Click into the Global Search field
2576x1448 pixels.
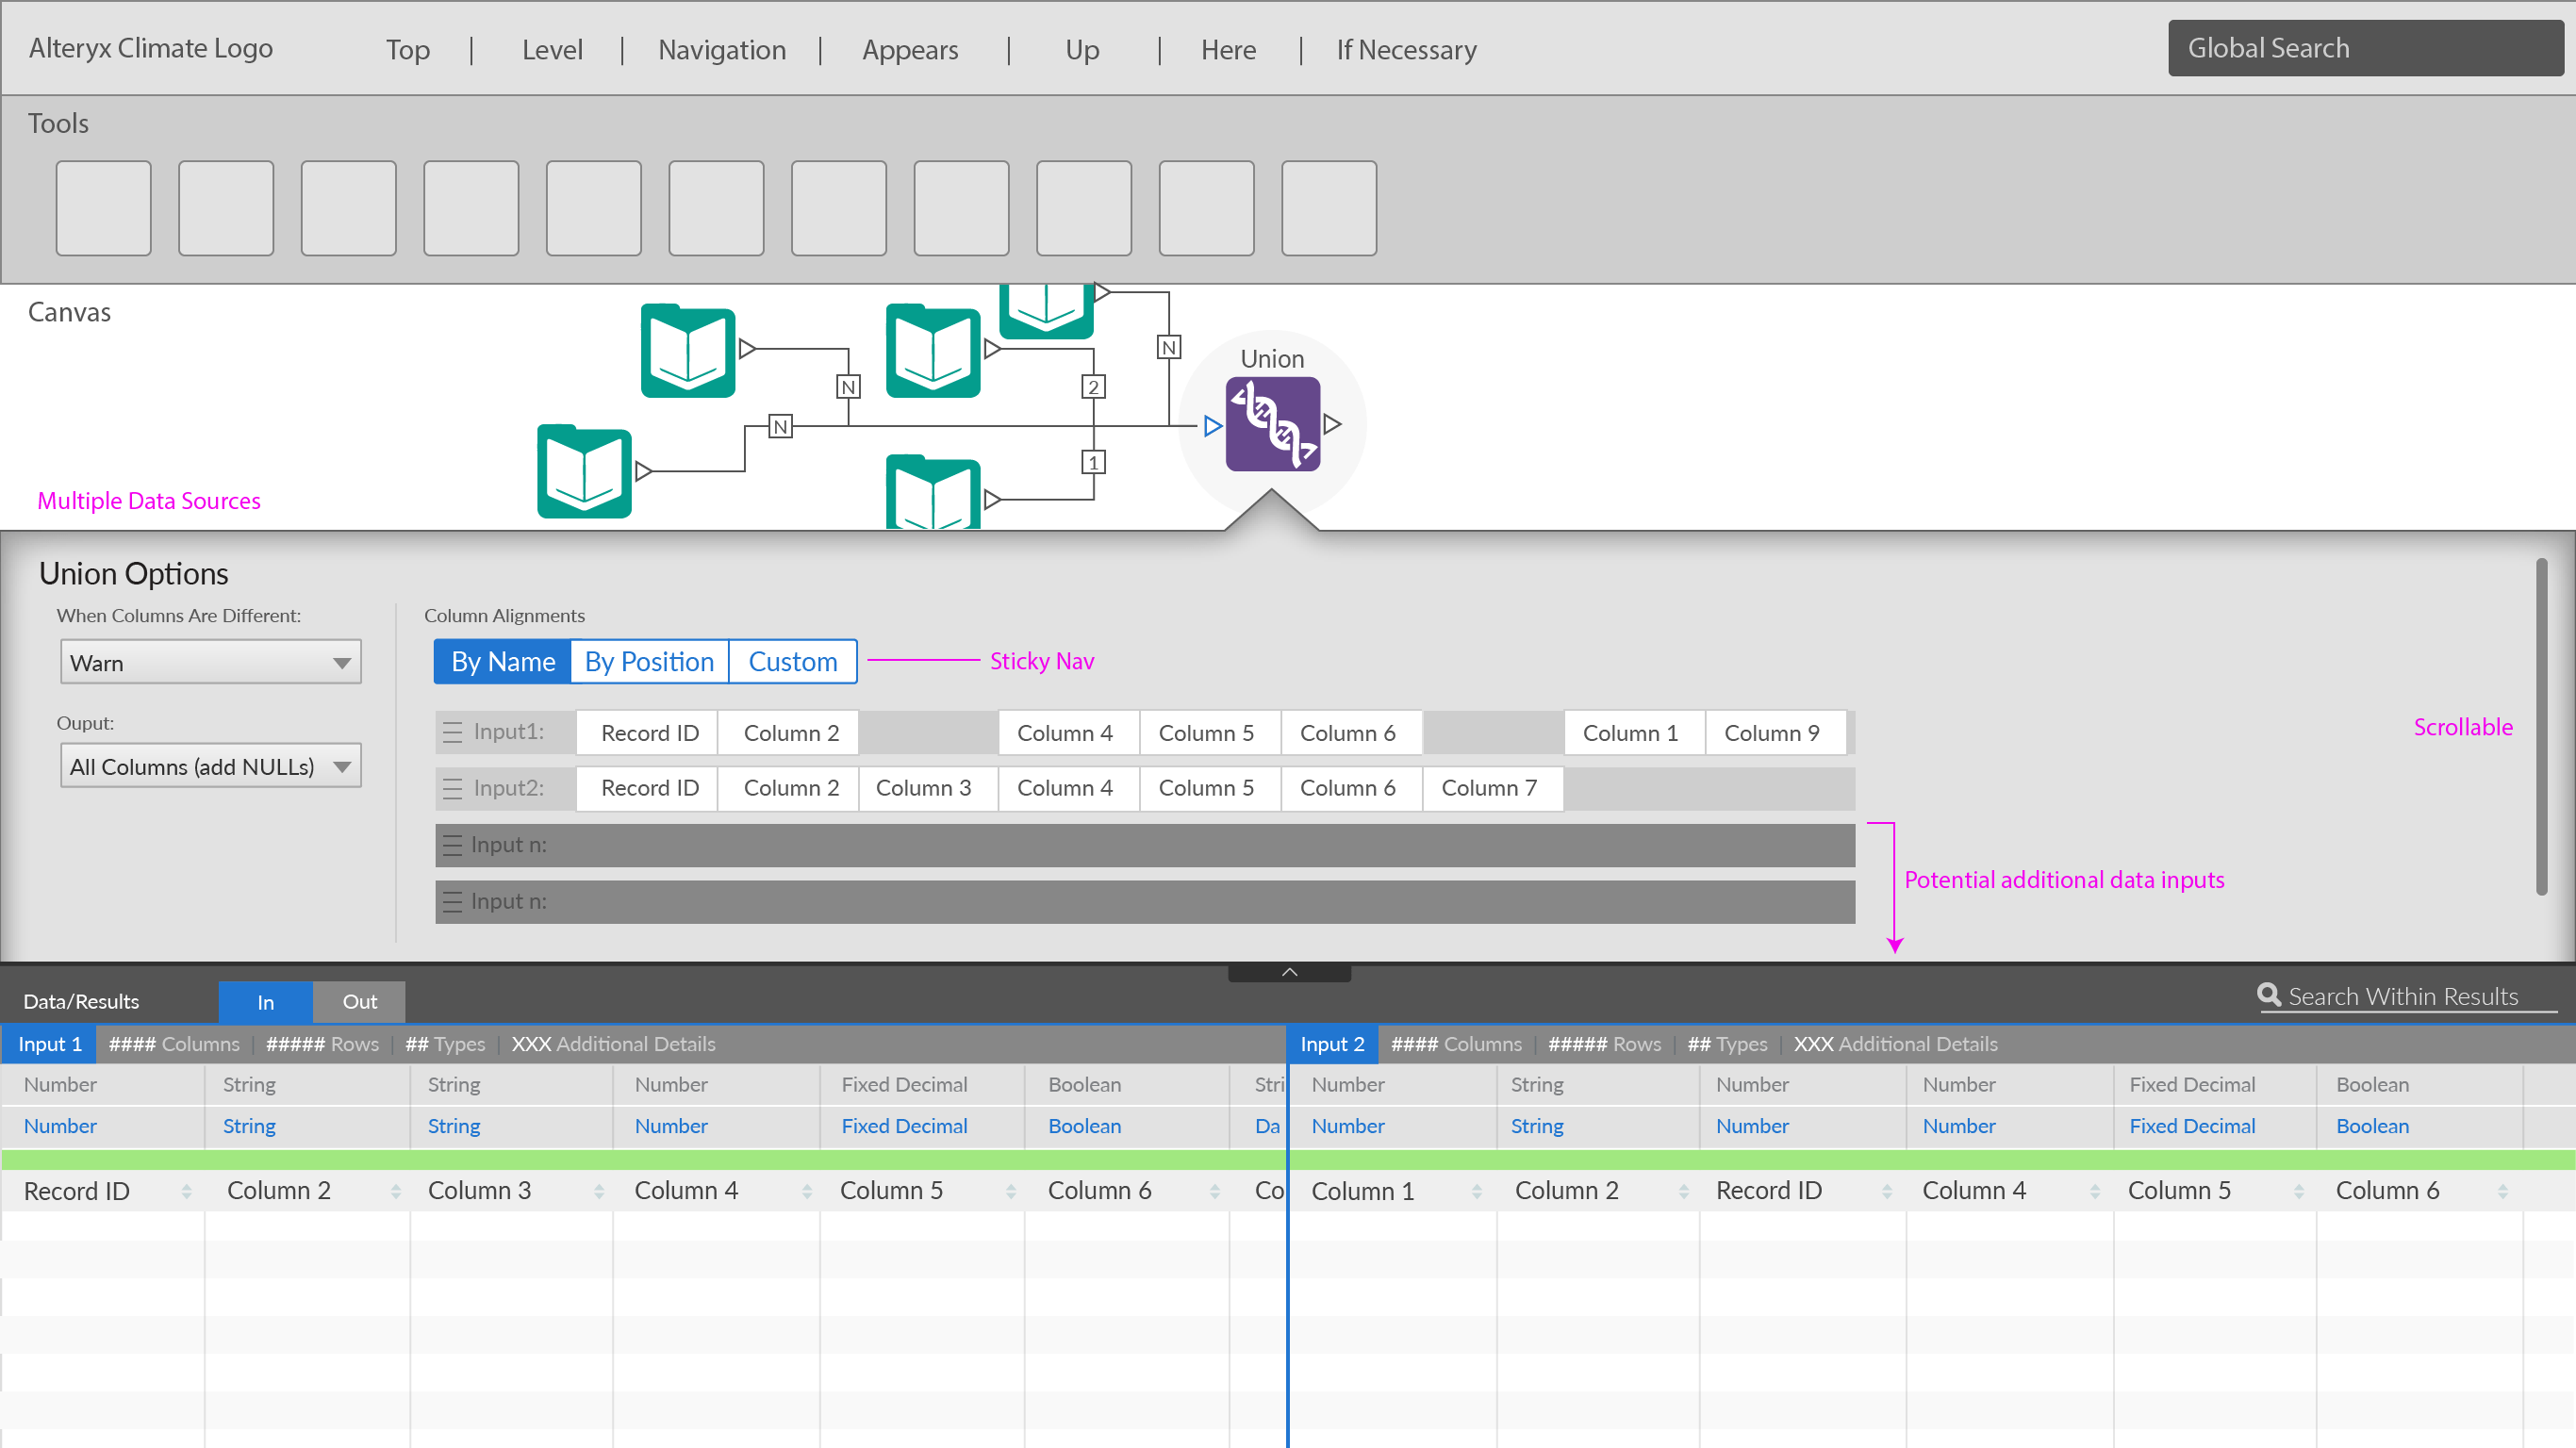[x=2364, y=48]
